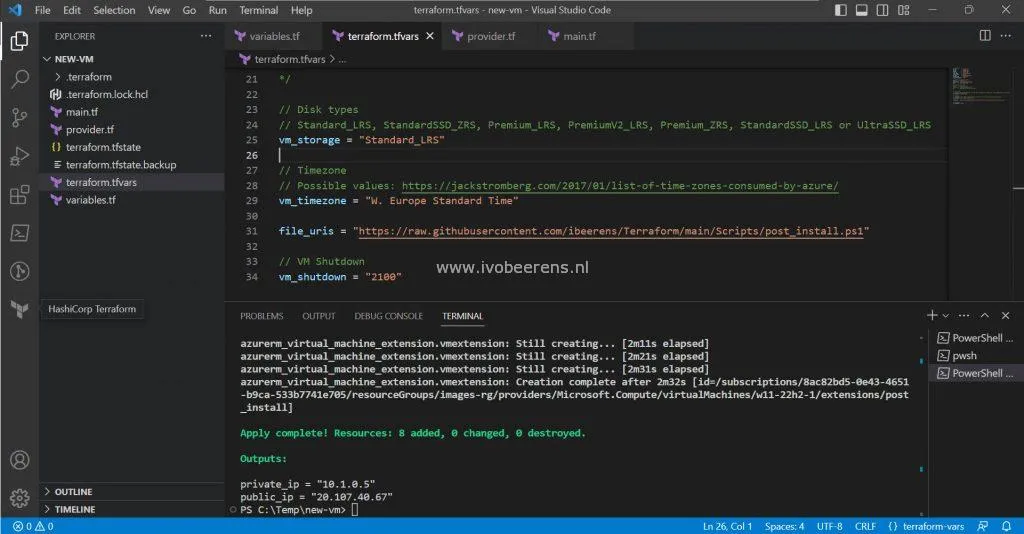Viewport: 1024px width, 534px height.
Task: Maximize the terminal panel with the chevron
Action: (985, 315)
